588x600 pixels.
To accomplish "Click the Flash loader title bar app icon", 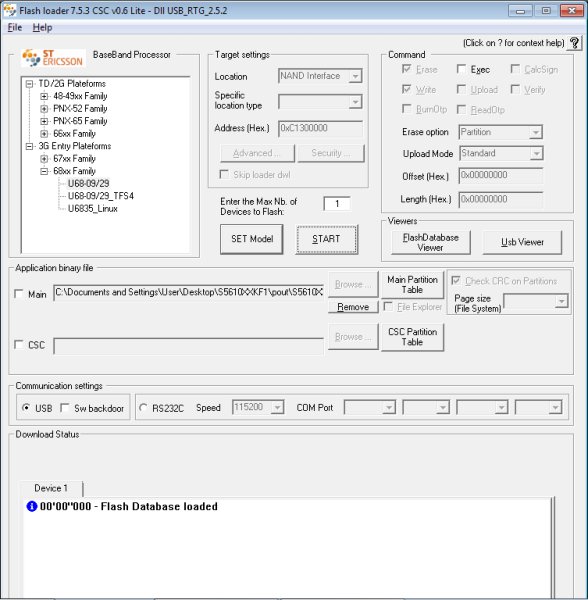I will coord(9,10).
